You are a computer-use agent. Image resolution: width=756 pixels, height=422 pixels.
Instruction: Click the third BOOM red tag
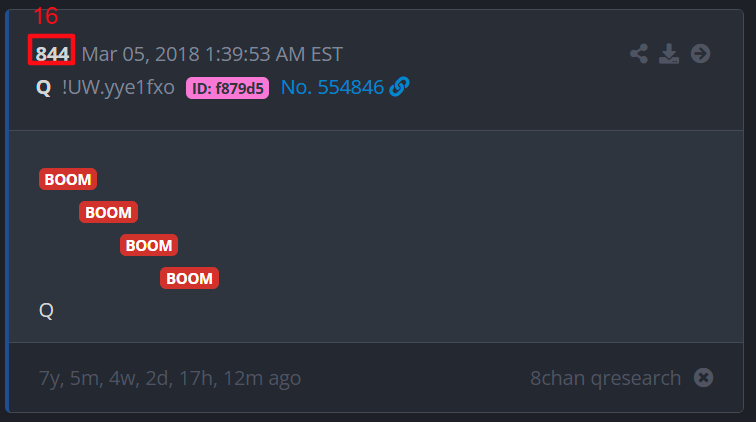click(149, 245)
